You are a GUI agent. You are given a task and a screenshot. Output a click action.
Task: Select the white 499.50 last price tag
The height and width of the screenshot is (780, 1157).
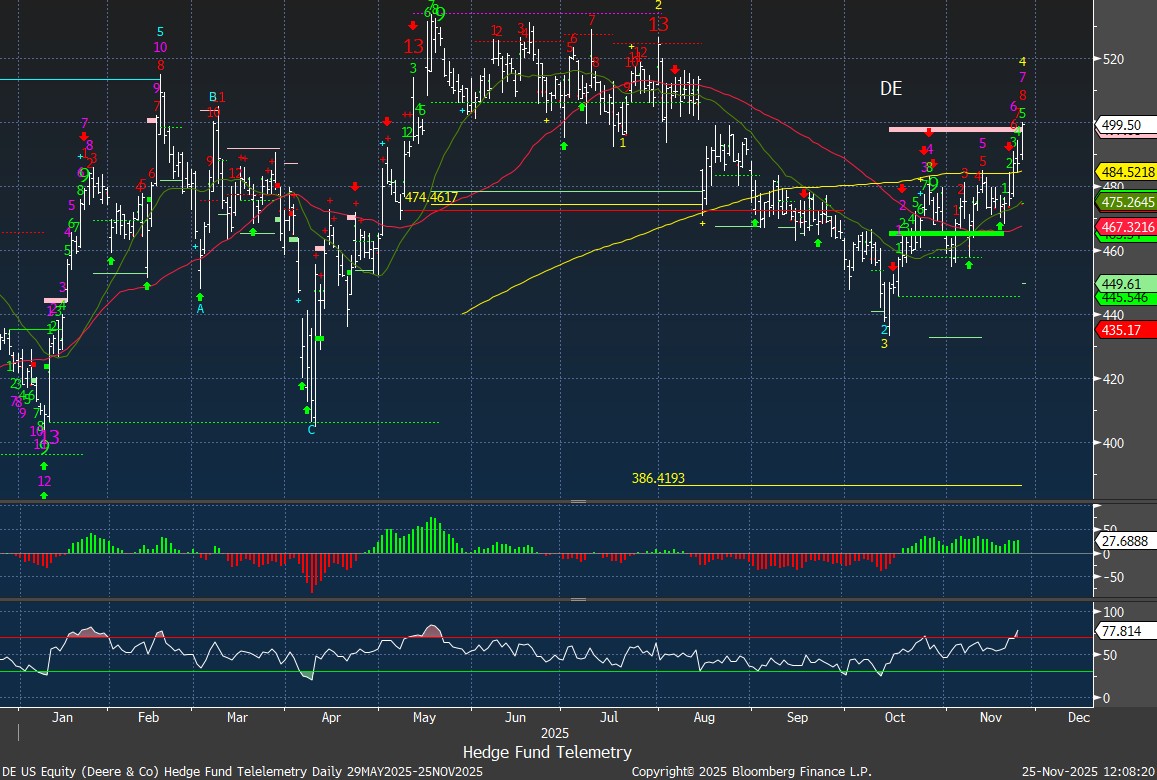point(1121,125)
